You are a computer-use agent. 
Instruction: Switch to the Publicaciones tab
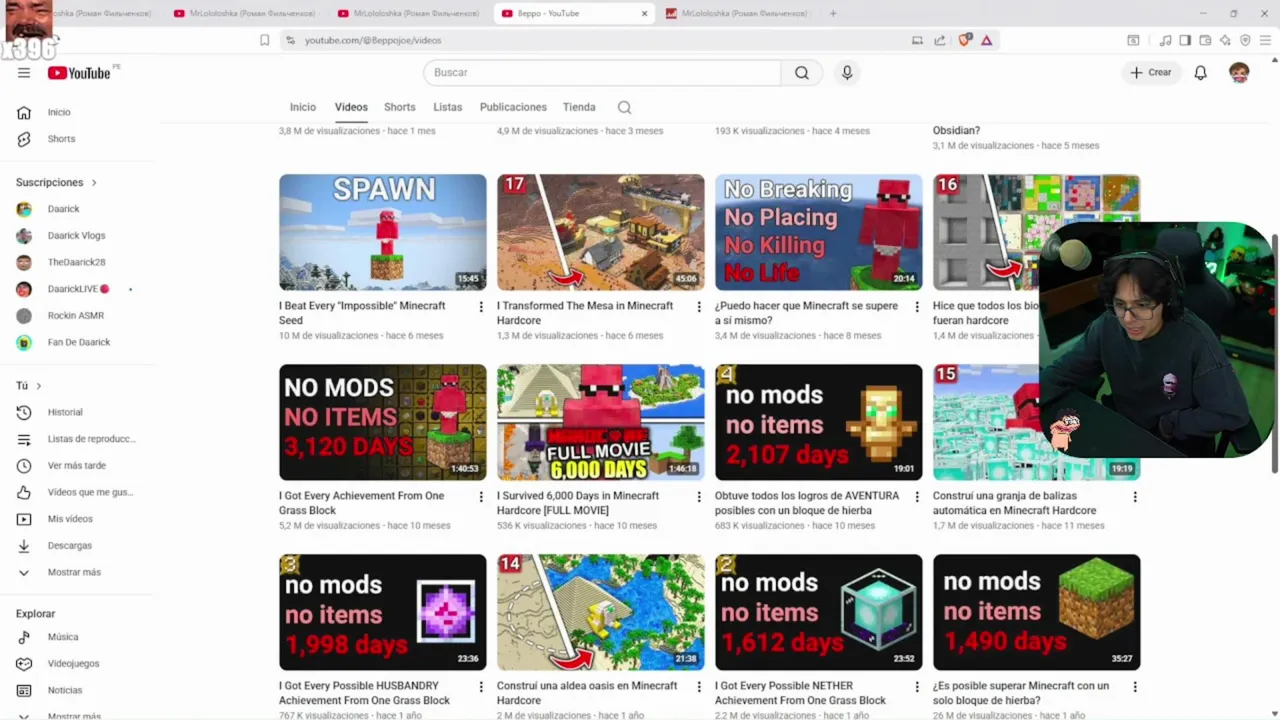(x=513, y=107)
